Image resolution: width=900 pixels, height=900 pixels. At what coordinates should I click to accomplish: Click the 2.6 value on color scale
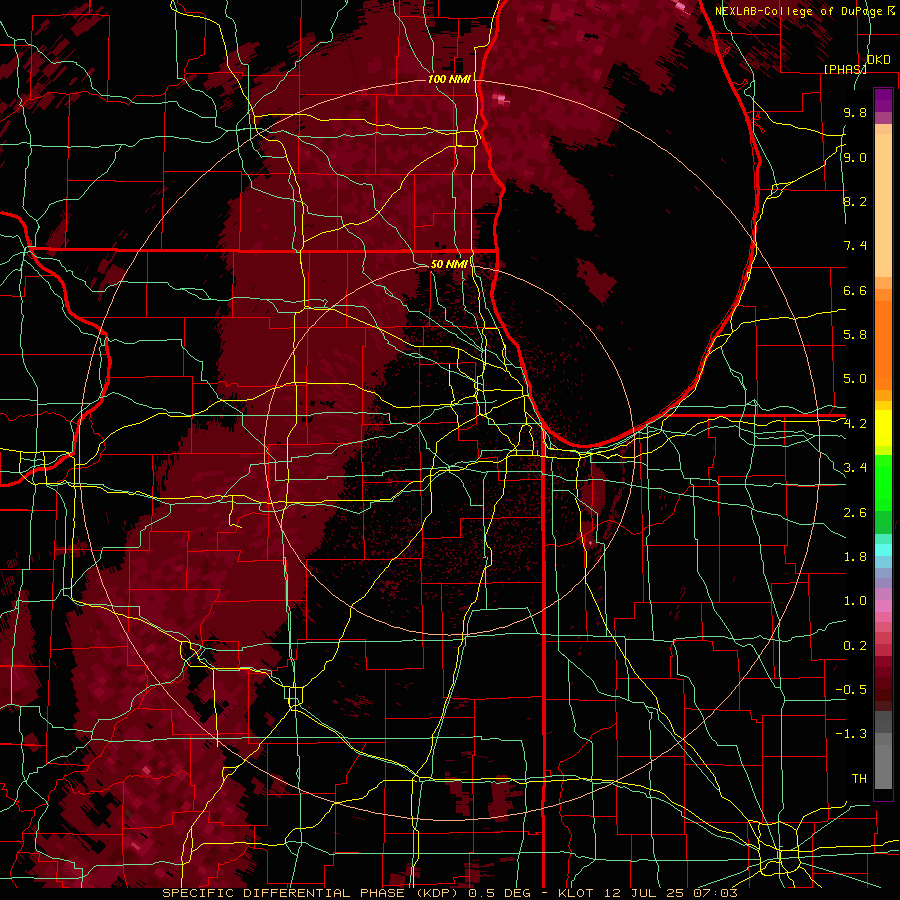click(855, 513)
